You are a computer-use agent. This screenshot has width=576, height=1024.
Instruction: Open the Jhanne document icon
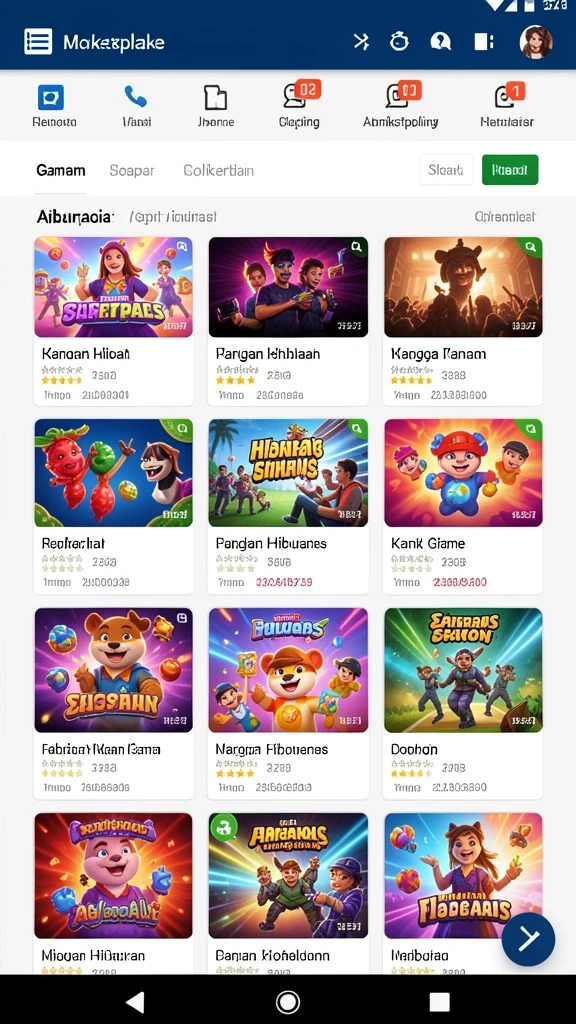click(216, 98)
